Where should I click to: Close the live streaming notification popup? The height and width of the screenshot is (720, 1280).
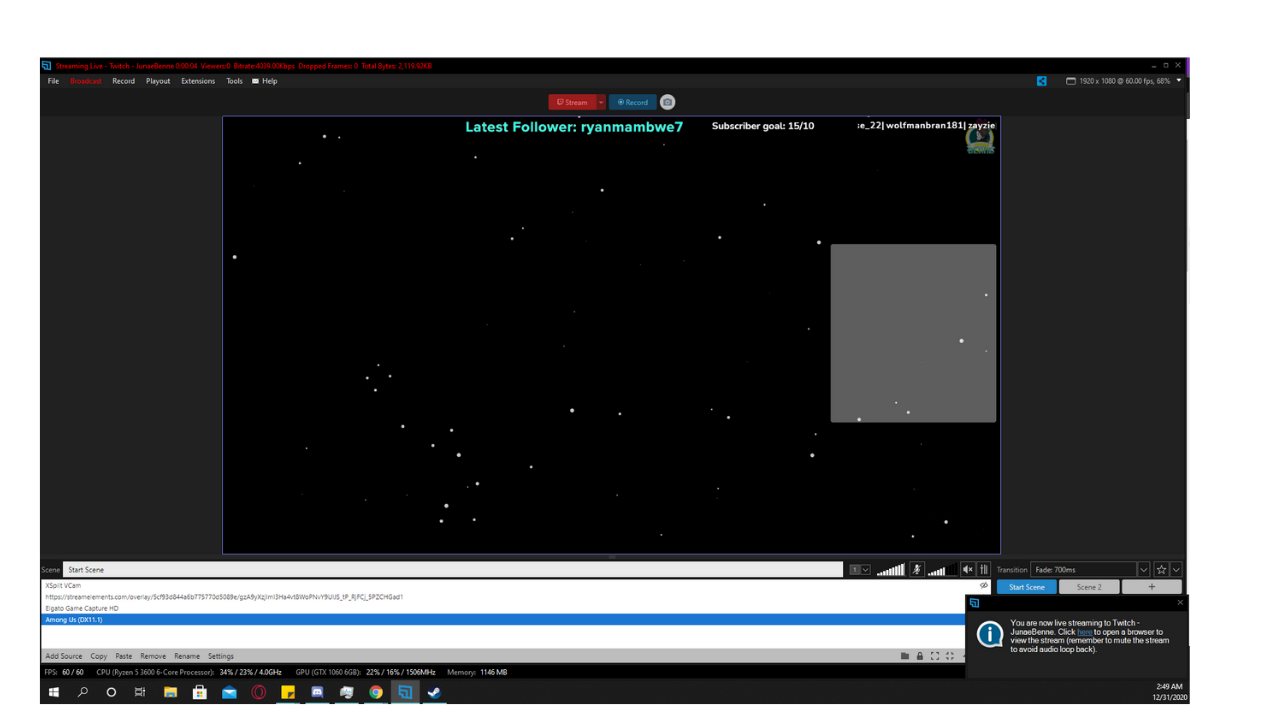[x=1180, y=602]
